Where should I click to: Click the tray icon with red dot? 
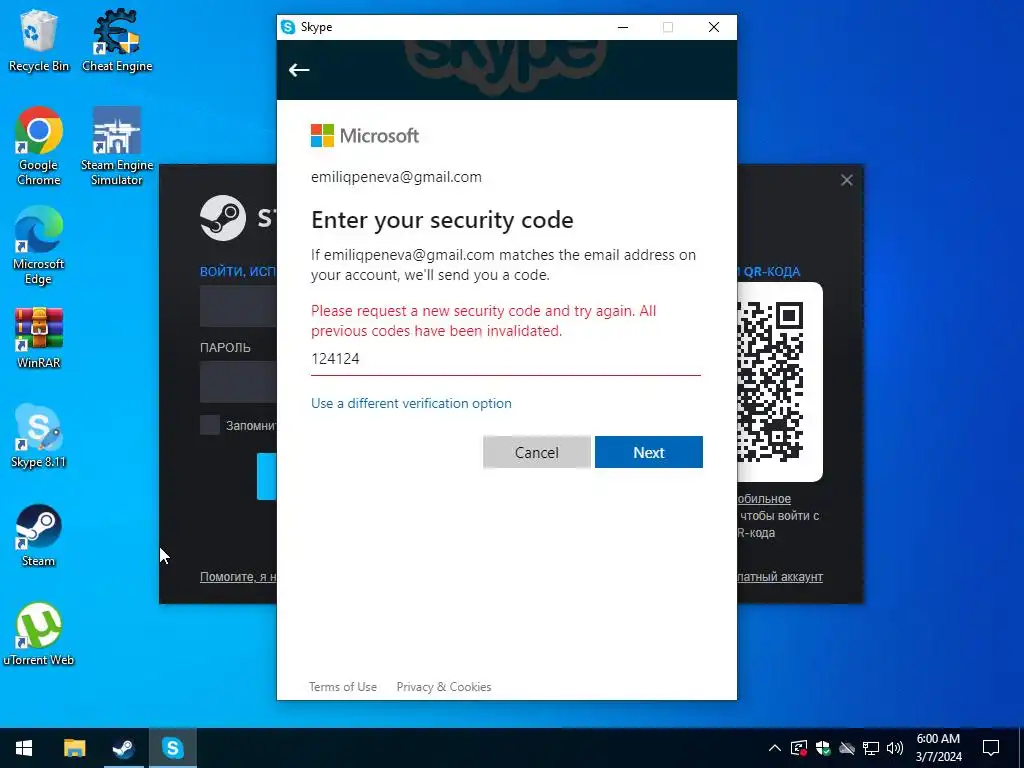point(799,748)
